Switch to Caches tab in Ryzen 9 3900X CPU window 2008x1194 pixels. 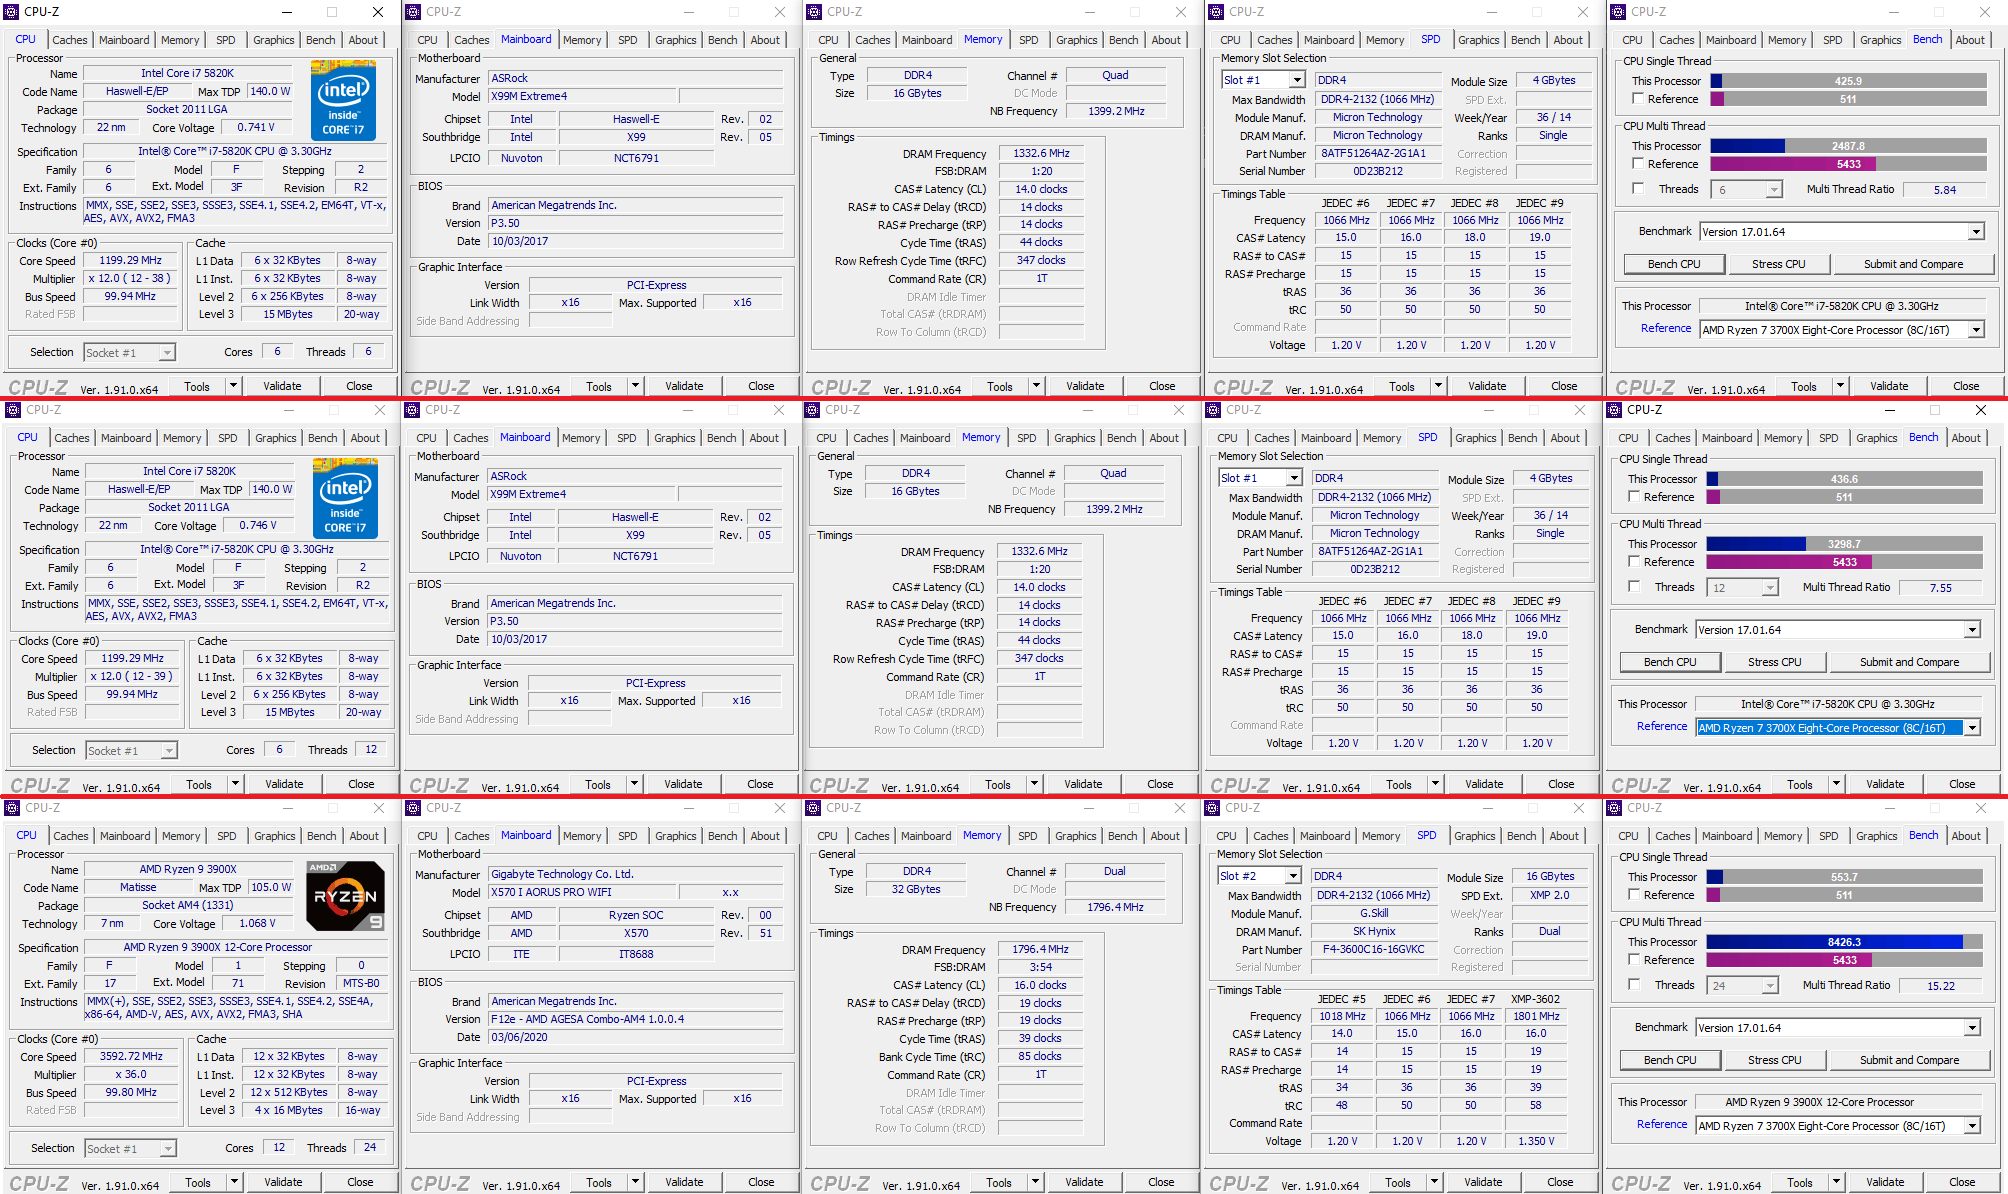click(x=70, y=836)
